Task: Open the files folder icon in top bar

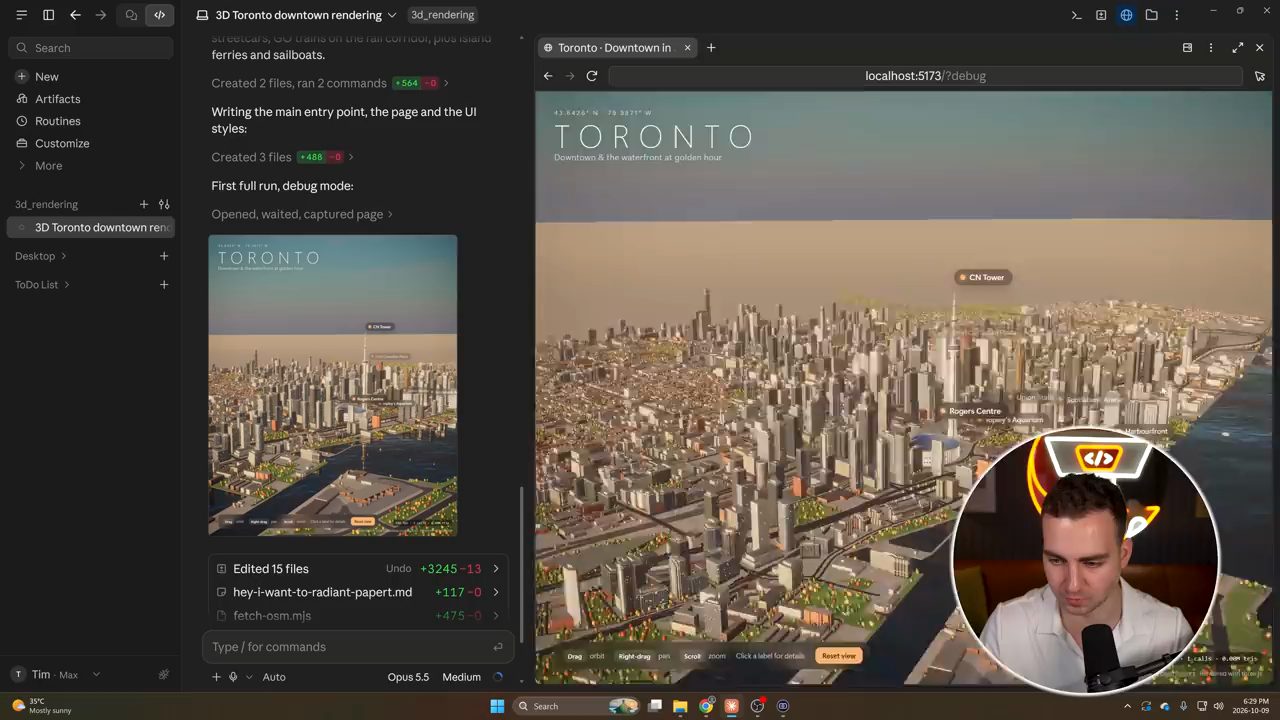Action: (x=1151, y=15)
